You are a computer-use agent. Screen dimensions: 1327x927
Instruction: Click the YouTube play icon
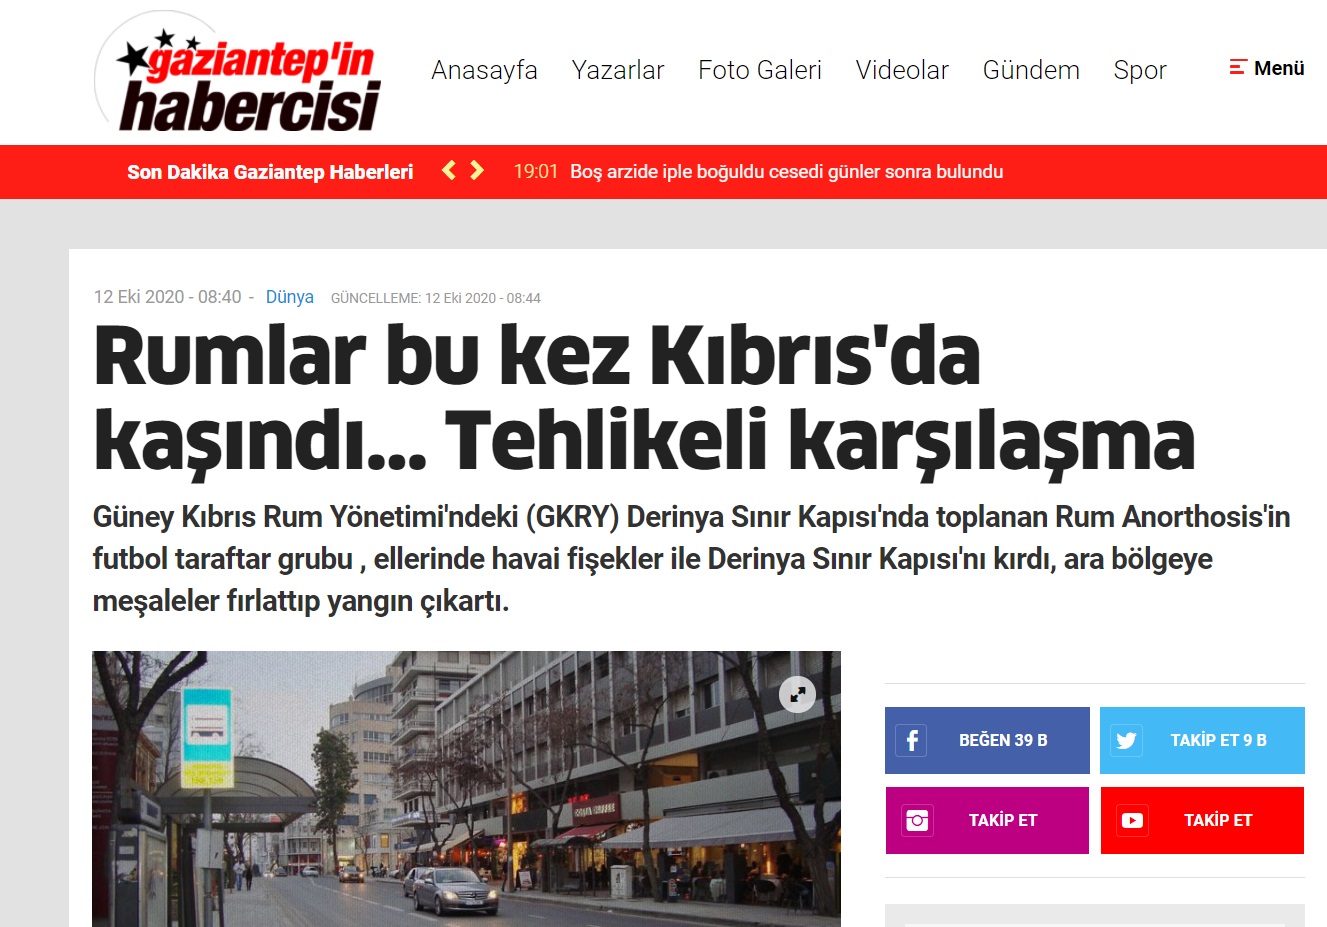click(1132, 820)
